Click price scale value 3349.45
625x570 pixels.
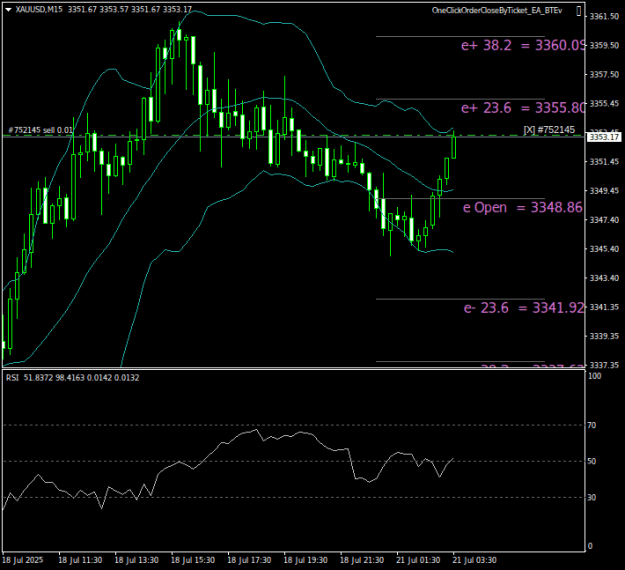[604, 191]
